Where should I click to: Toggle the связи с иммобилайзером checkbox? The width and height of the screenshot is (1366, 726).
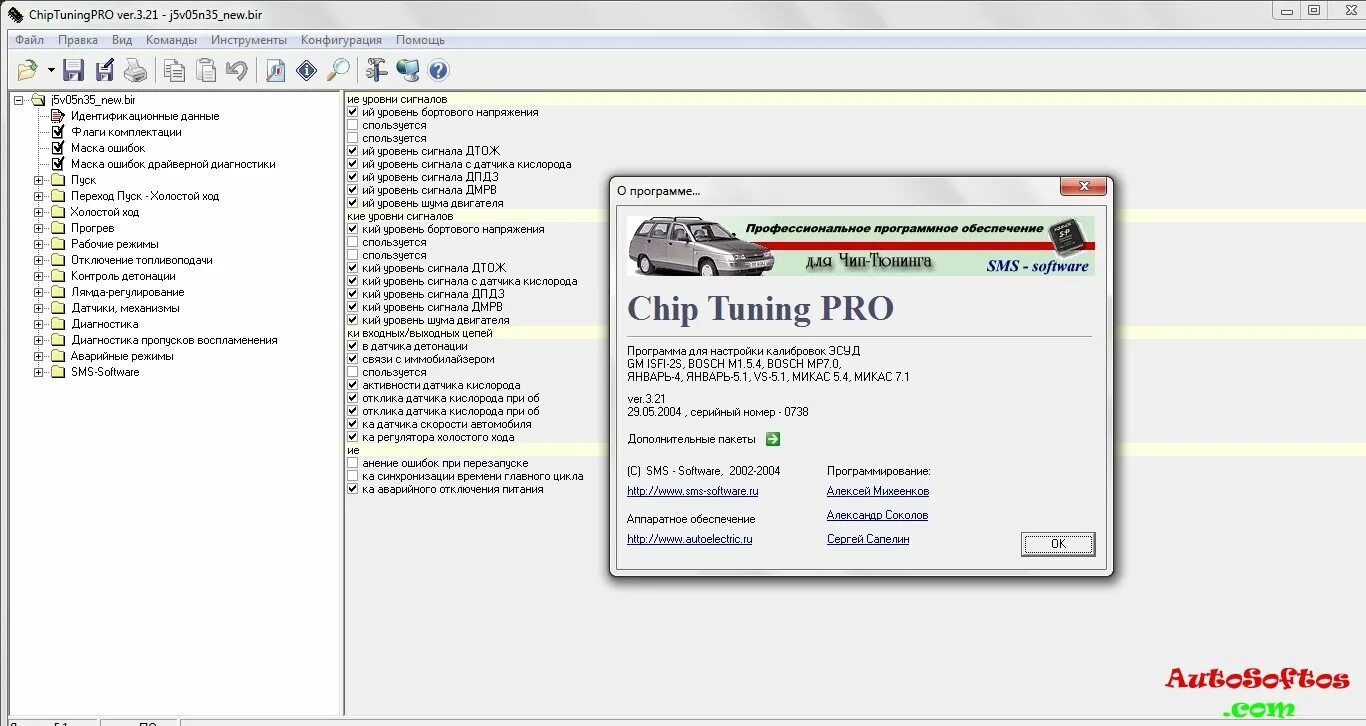(x=352, y=359)
